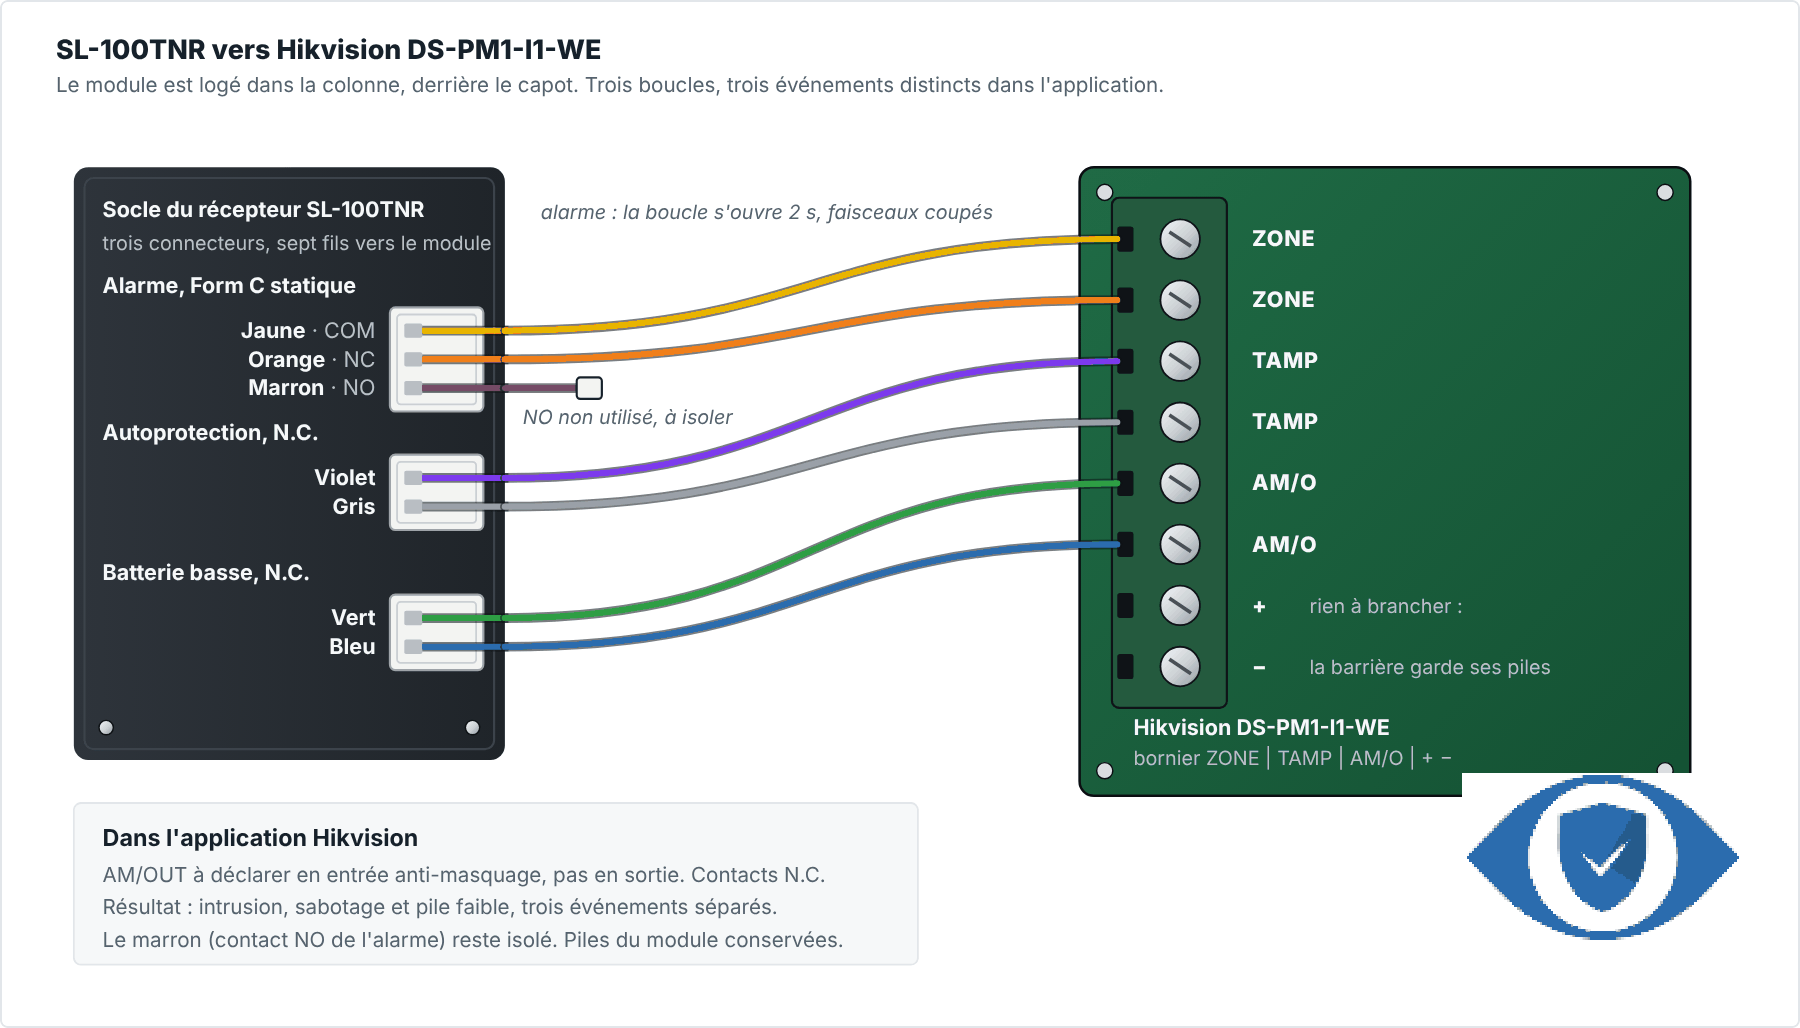The width and height of the screenshot is (1800, 1028).
Task: Click the "Socle du récepteur SL-100TNR" heading
Action: 263,209
